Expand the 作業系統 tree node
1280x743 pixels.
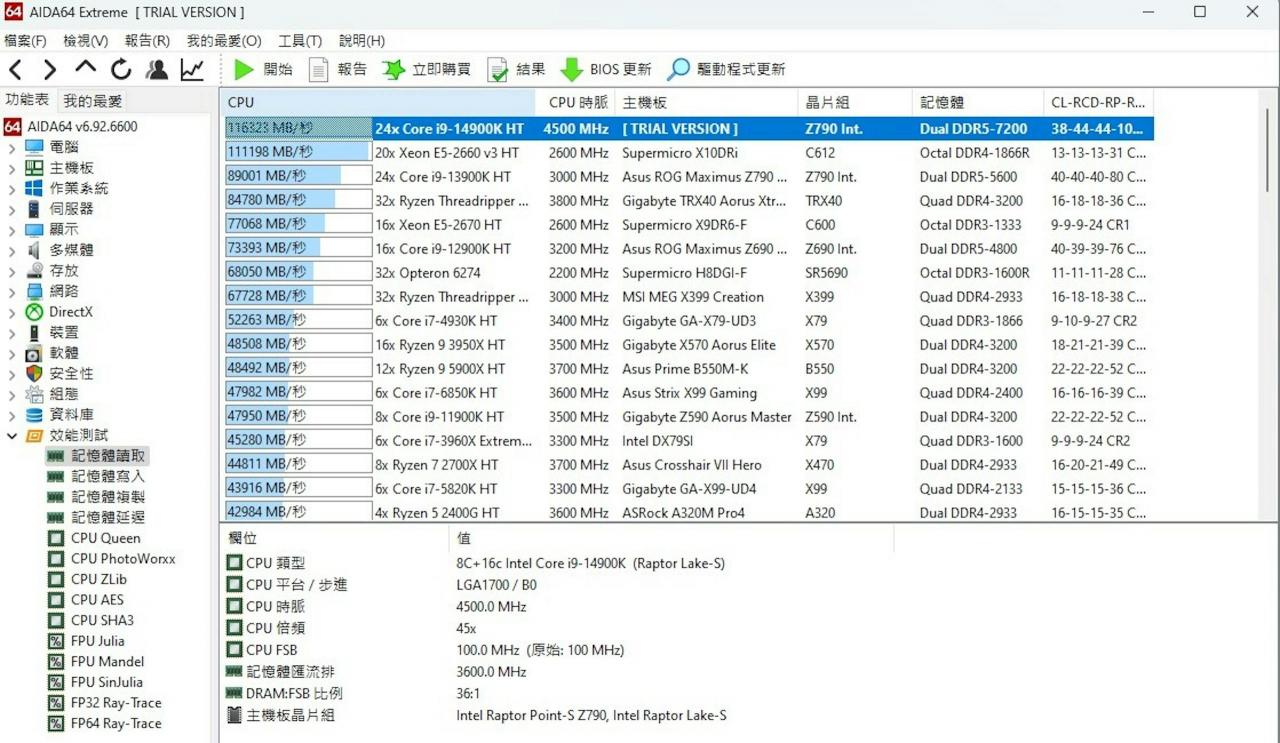(x=12, y=188)
